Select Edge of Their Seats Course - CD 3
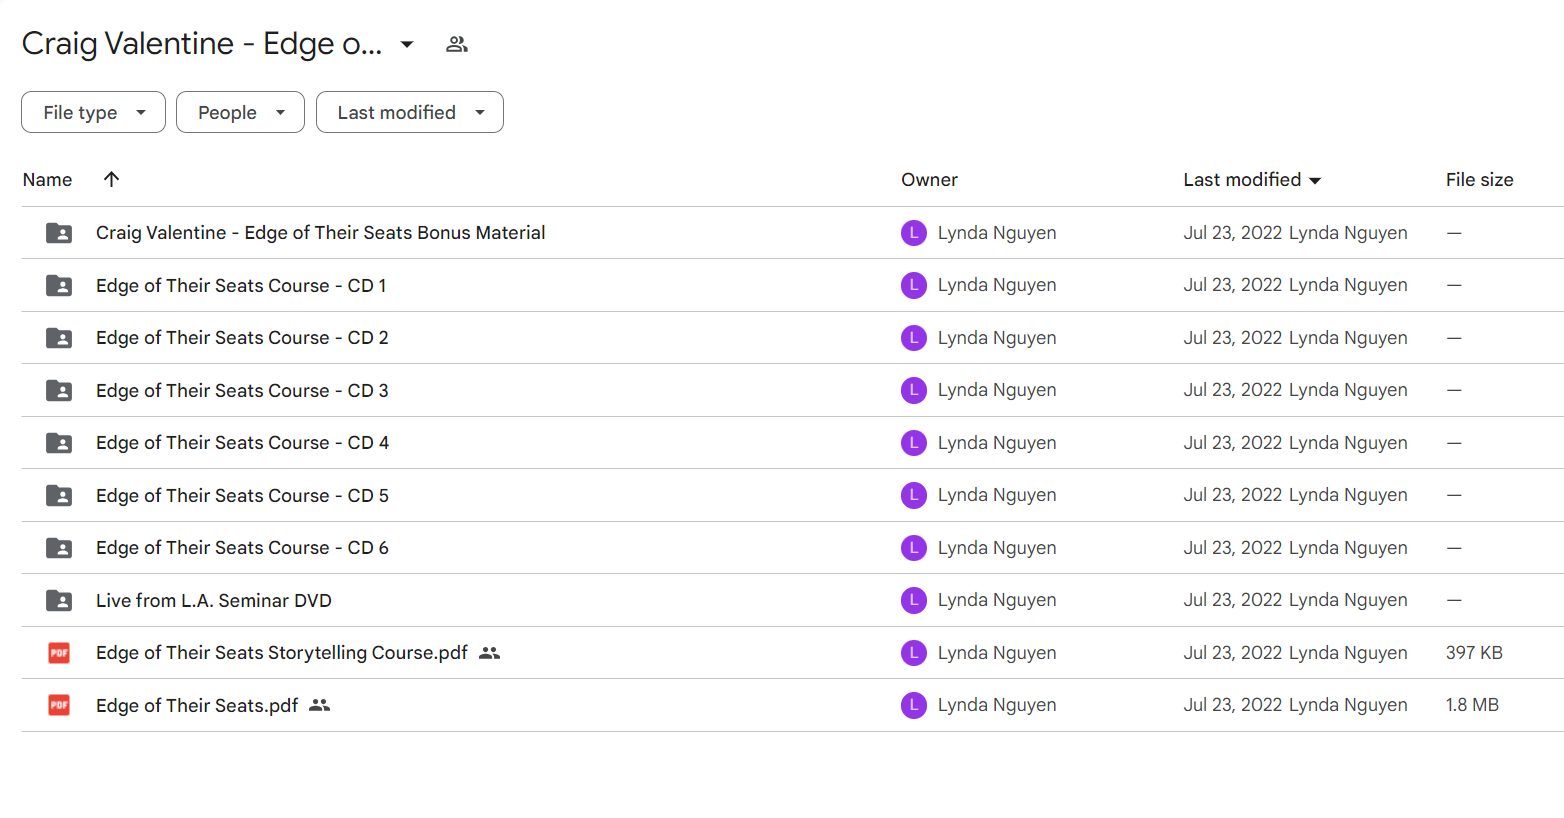Image resolution: width=1564 pixels, height=818 pixels. click(242, 390)
